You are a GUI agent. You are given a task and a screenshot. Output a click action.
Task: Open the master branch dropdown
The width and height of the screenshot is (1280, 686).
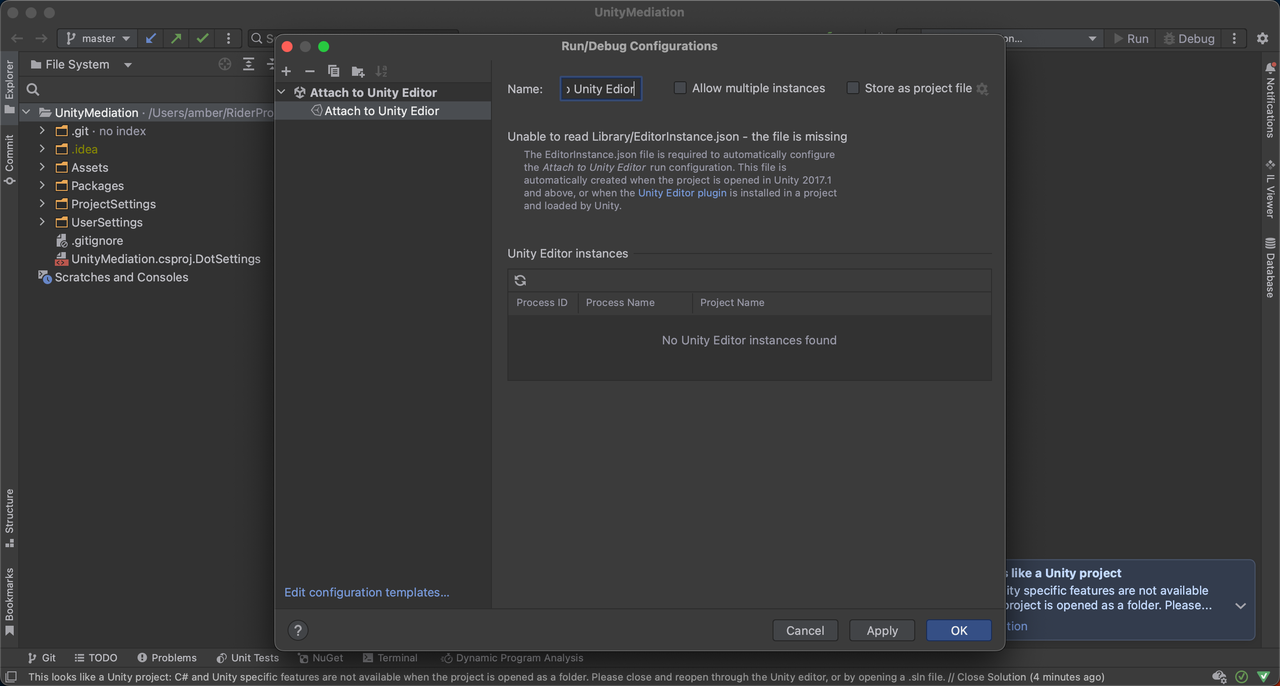point(97,38)
